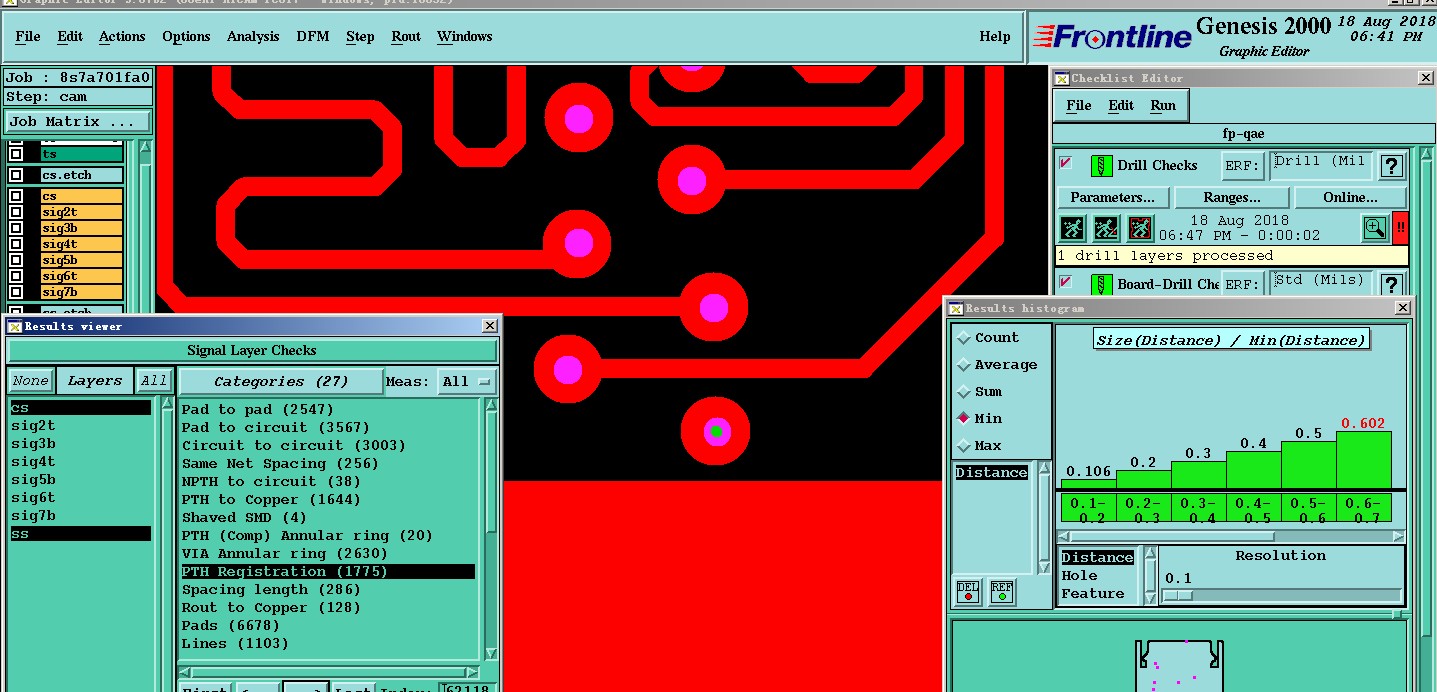Click the red-outlined running-man run icon
Viewport: 1437px width, 692px height.
coord(1140,228)
